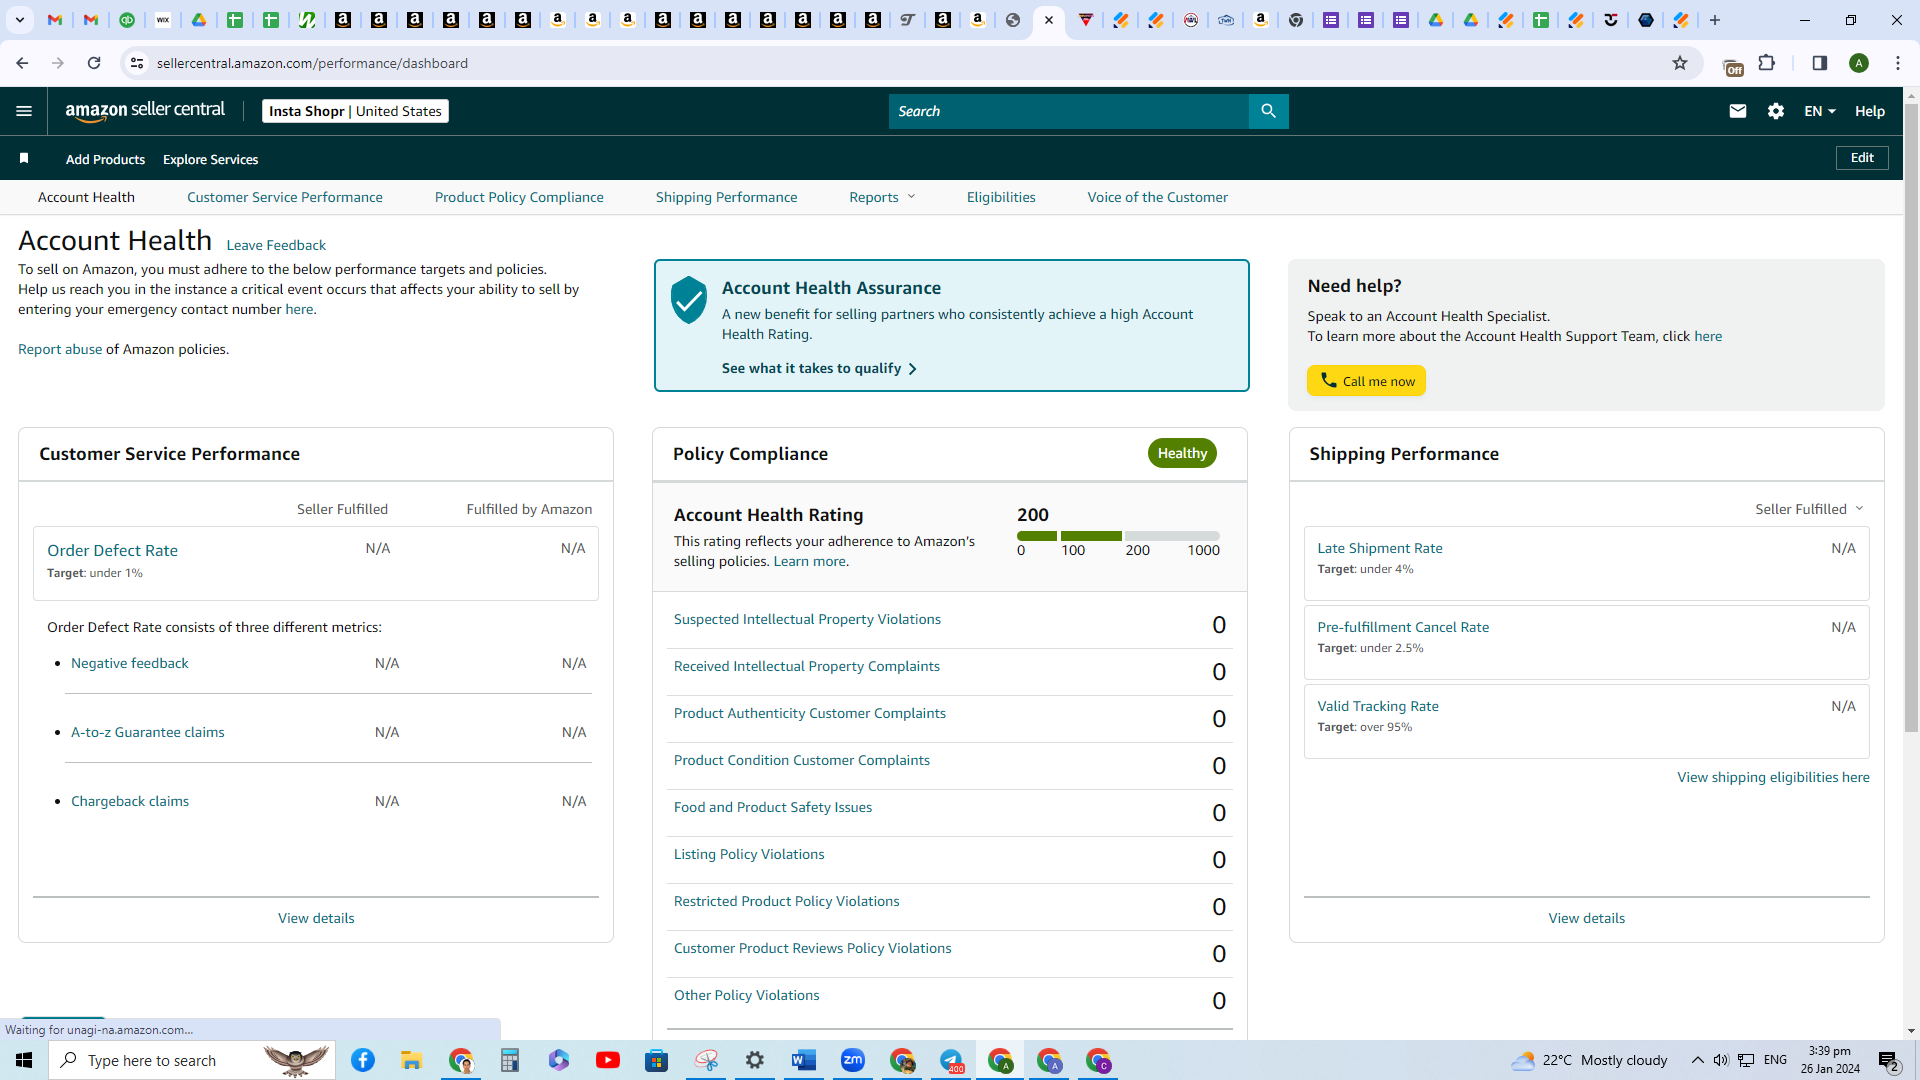Open a new browser tab with plus

[1715, 20]
